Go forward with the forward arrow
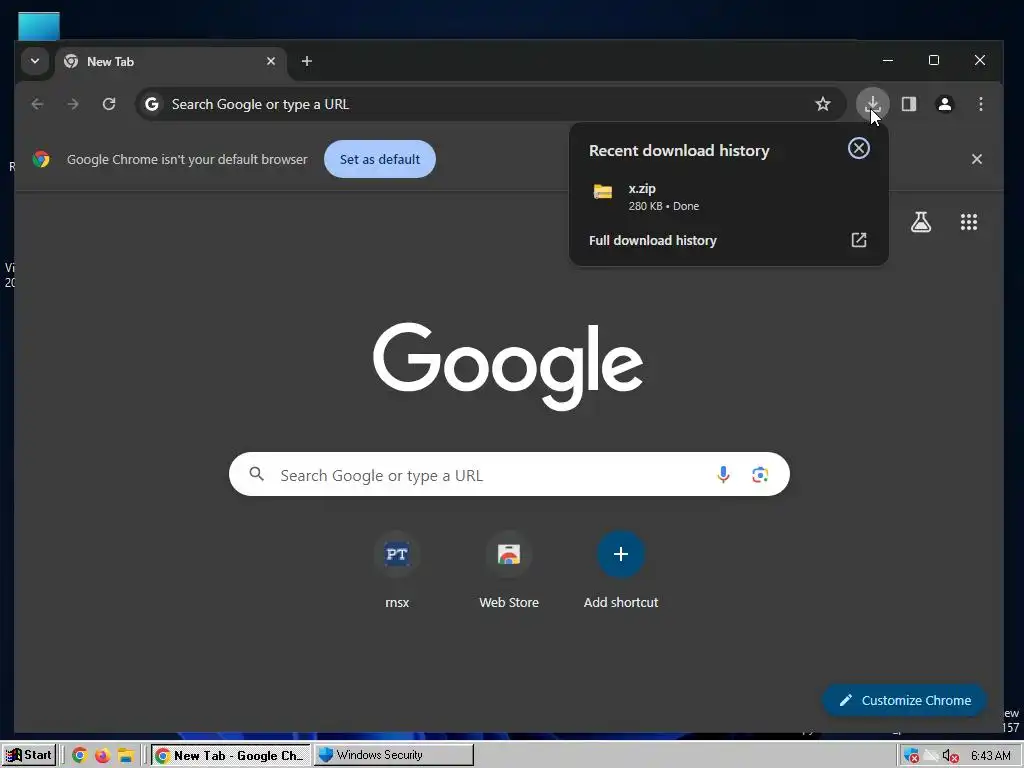1024x768 pixels. pyautogui.click(x=73, y=104)
